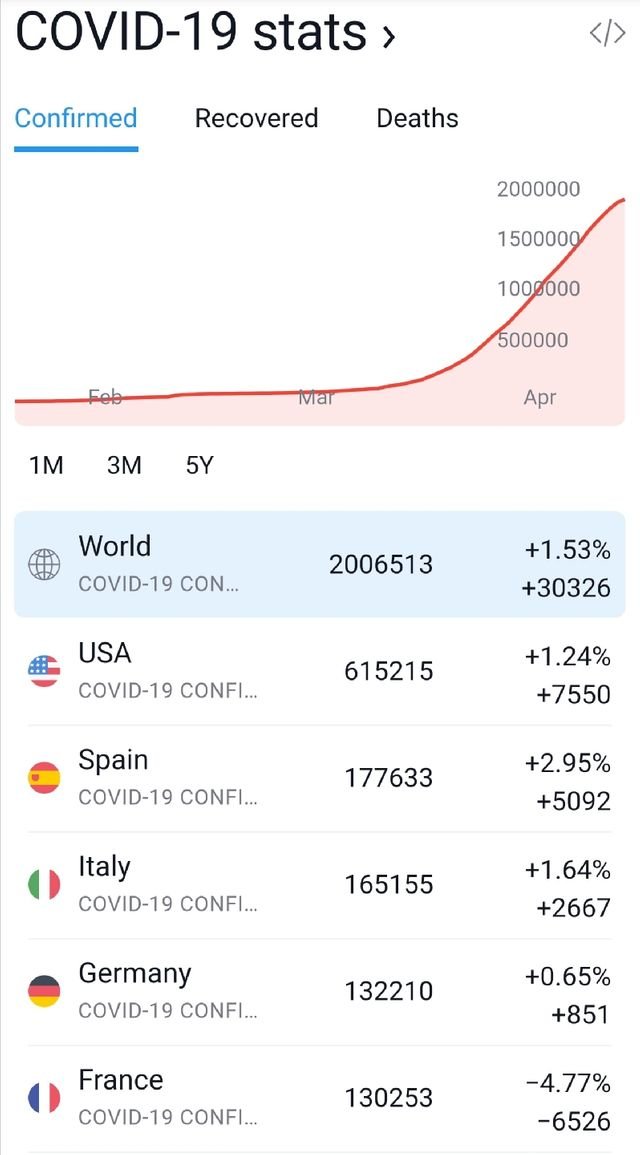Click the embed code icon
The image size is (640, 1155).
(x=608, y=33)
